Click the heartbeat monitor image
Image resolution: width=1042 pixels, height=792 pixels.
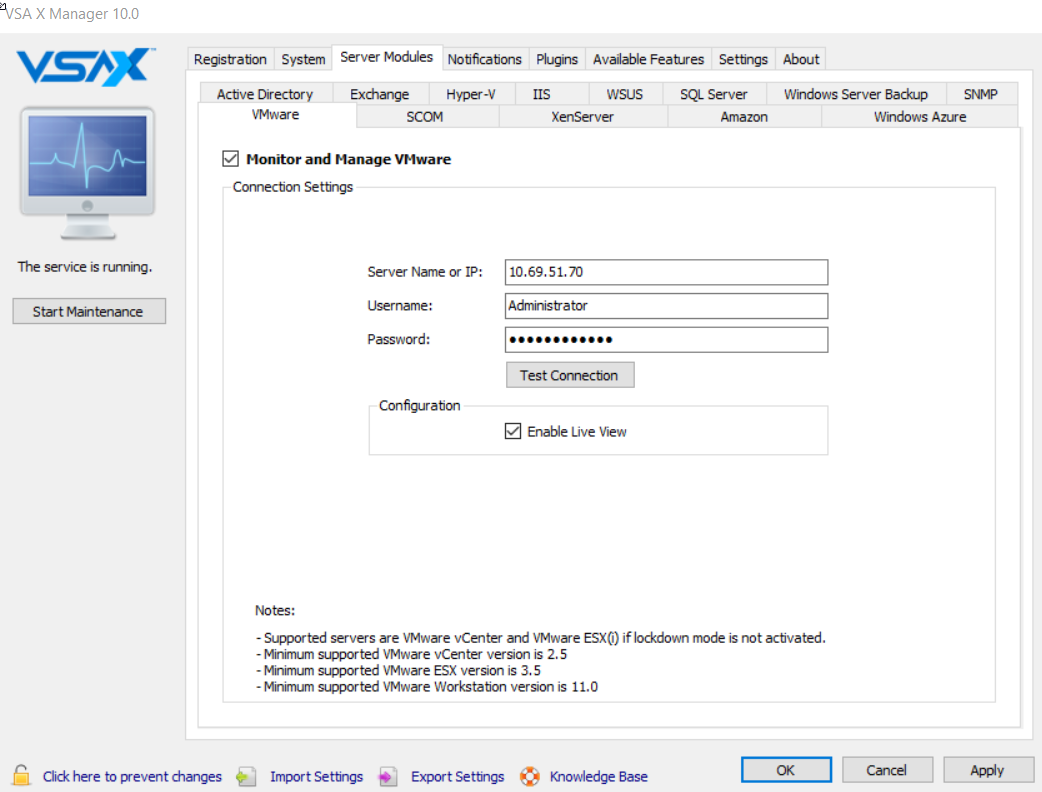click(x=87, y=173)
